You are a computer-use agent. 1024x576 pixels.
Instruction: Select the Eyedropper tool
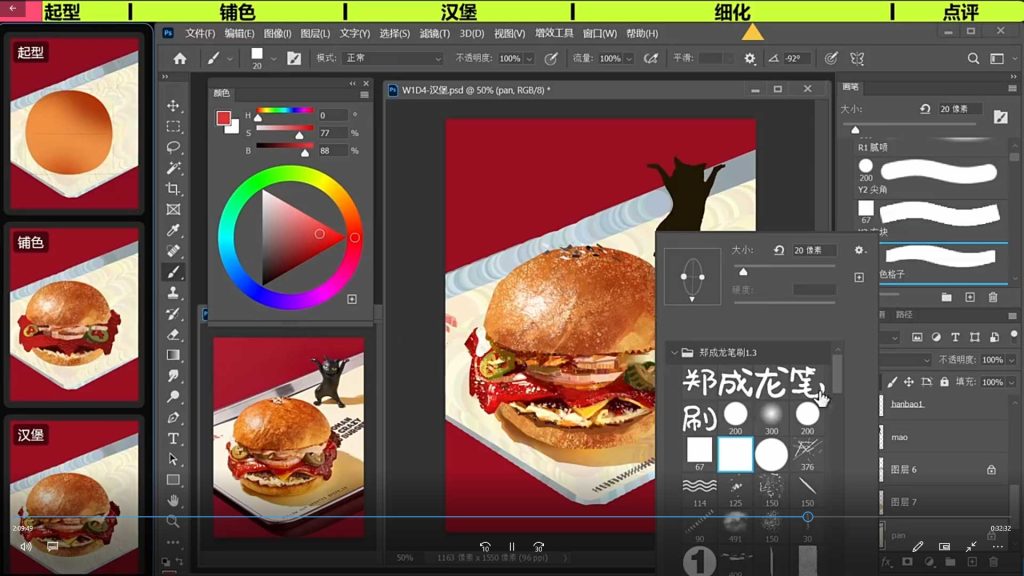(x=173, y=230)
